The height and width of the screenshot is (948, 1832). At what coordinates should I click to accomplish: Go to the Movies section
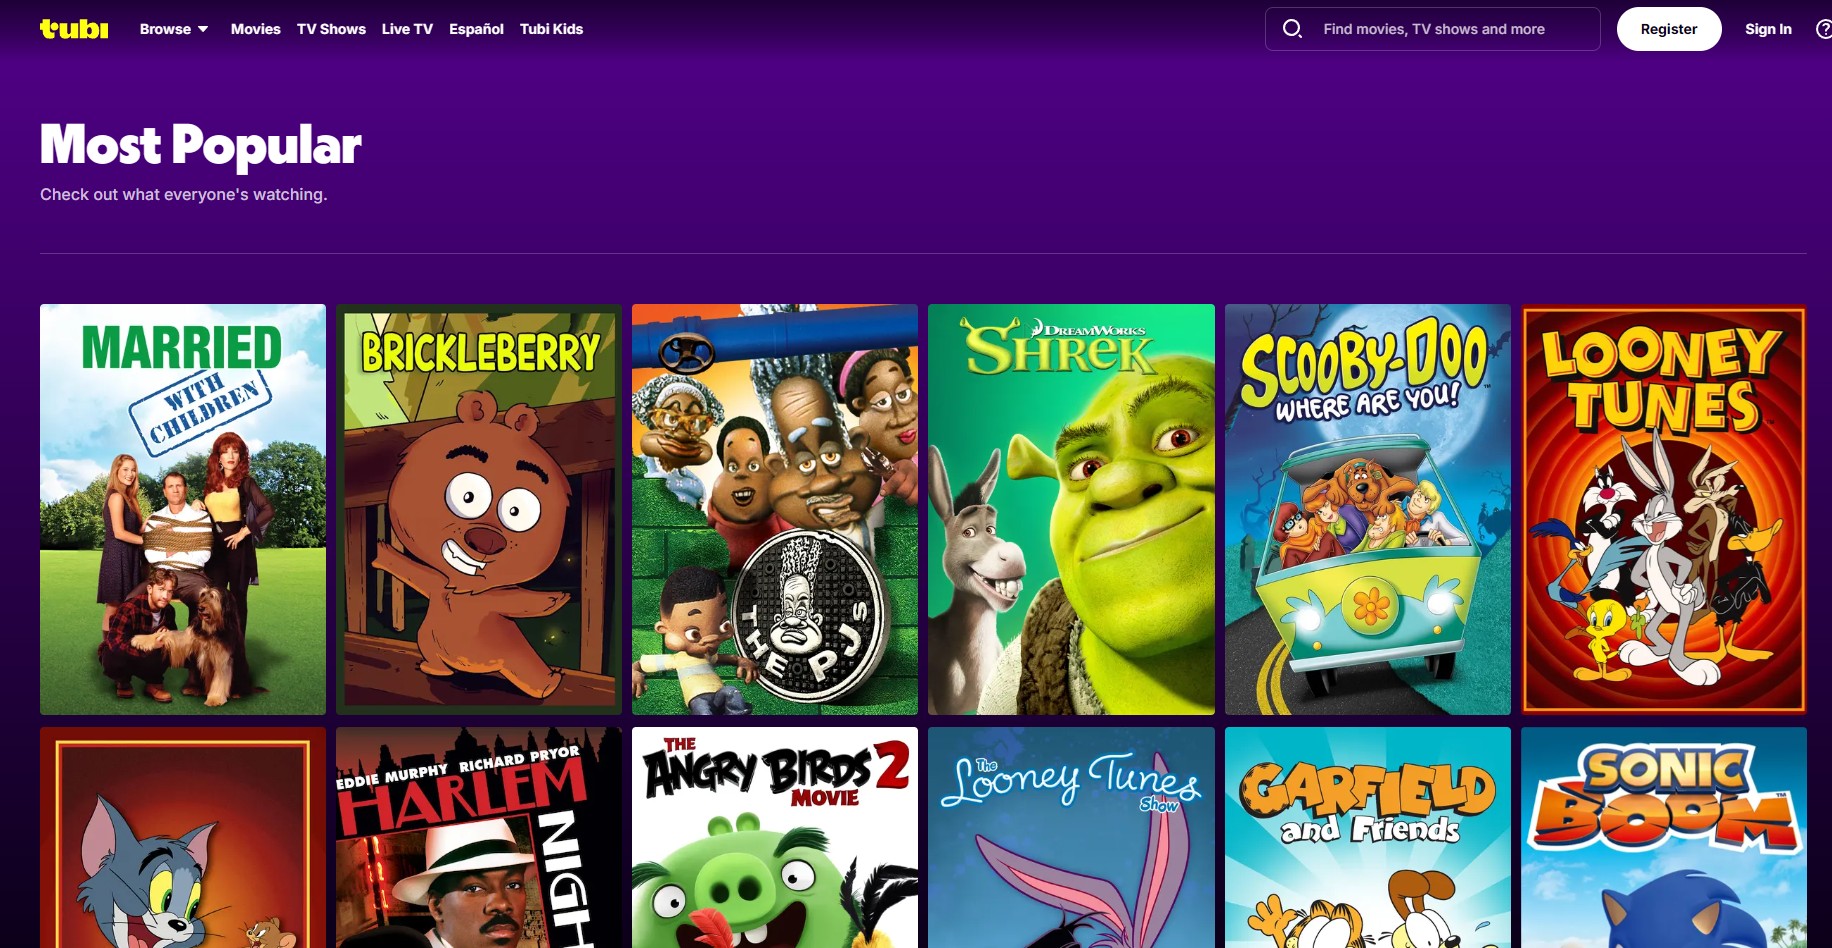256,29
